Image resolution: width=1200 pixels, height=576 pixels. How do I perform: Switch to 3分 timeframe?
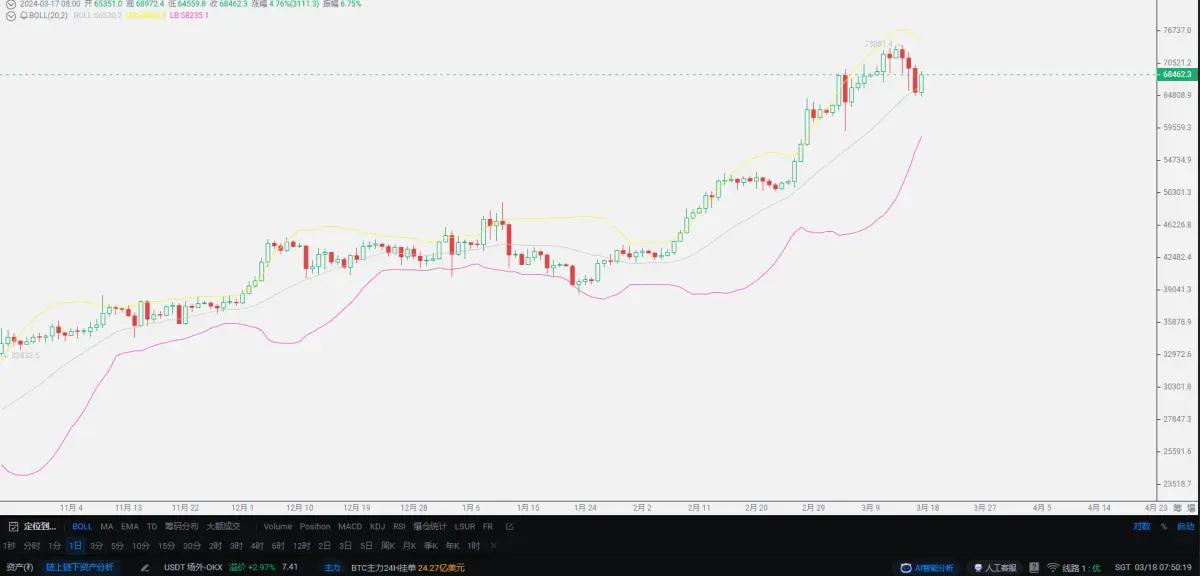(97, 546)
